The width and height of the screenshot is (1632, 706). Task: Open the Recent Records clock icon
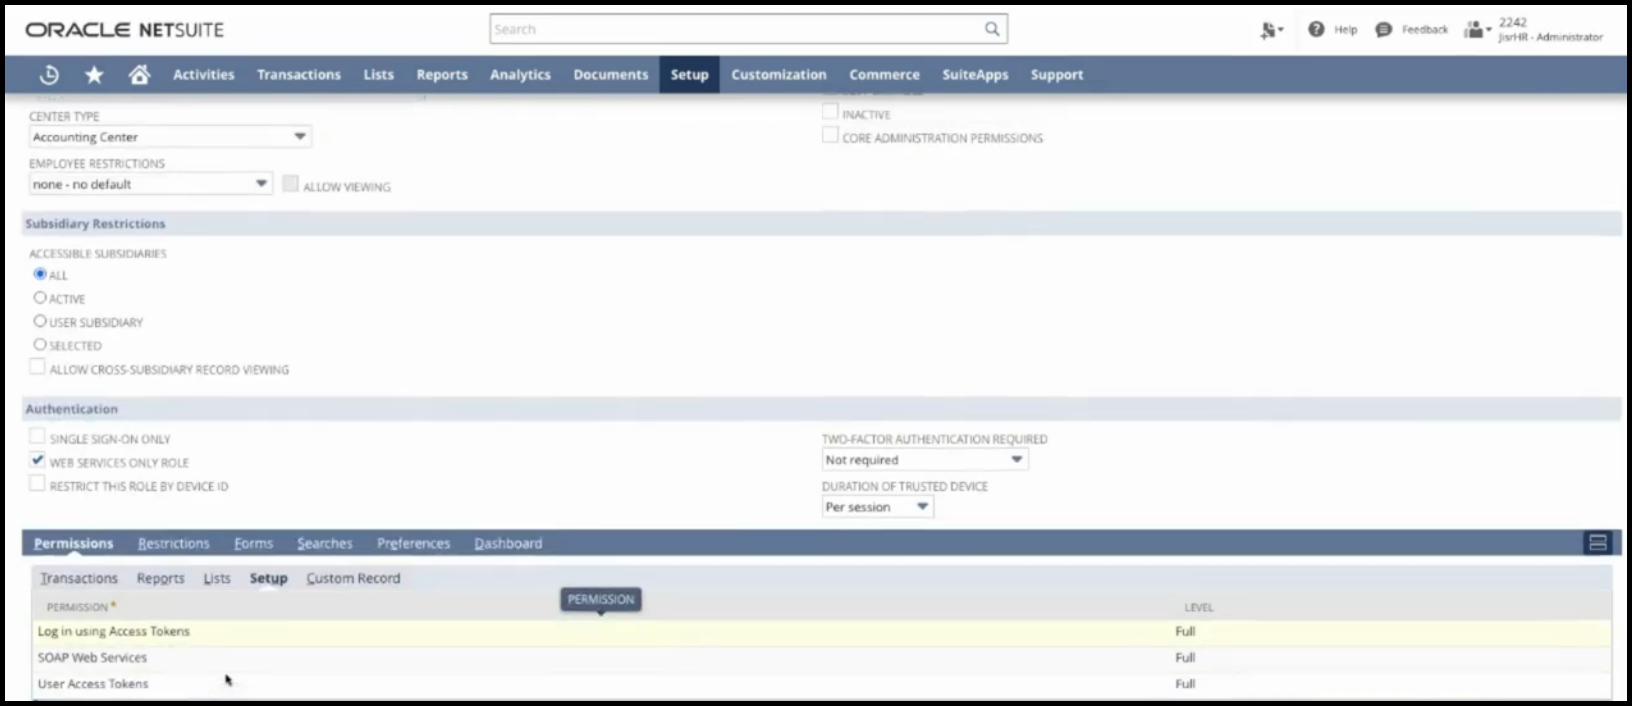click(49, 75)
